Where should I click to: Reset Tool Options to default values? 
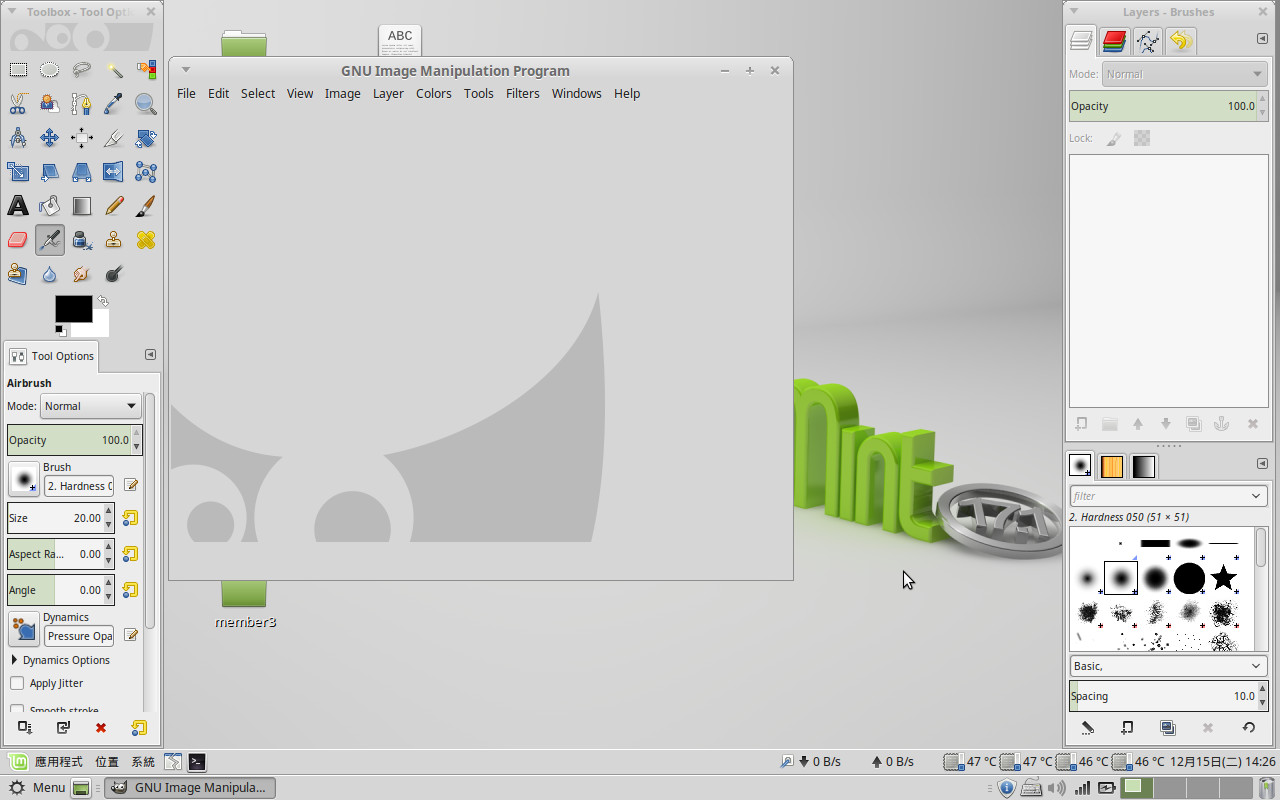[x=139, y=728]
